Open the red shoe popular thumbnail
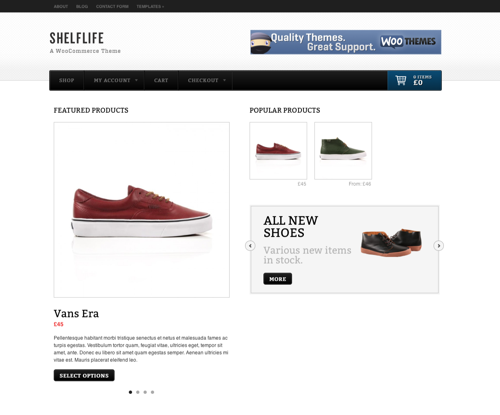Viewport: 500px width, 415px height. pos(278,151)
